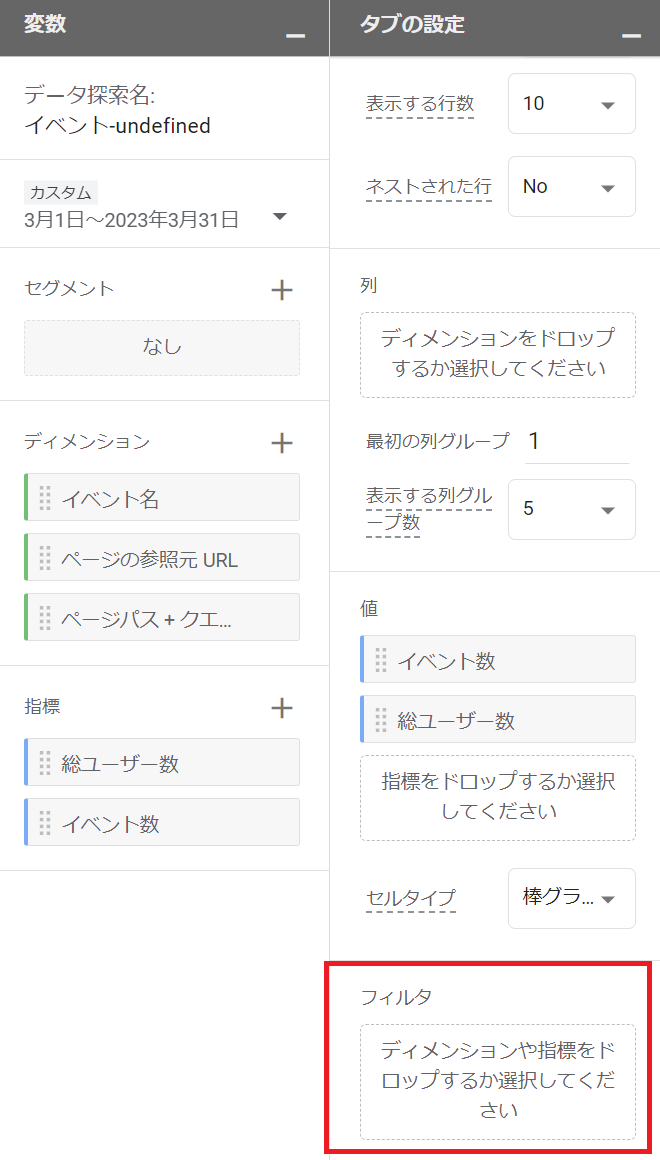Viewport: 660px width, 1160px height.
Task: Add a new セグメント with plus icon
Action: point(282,290)
